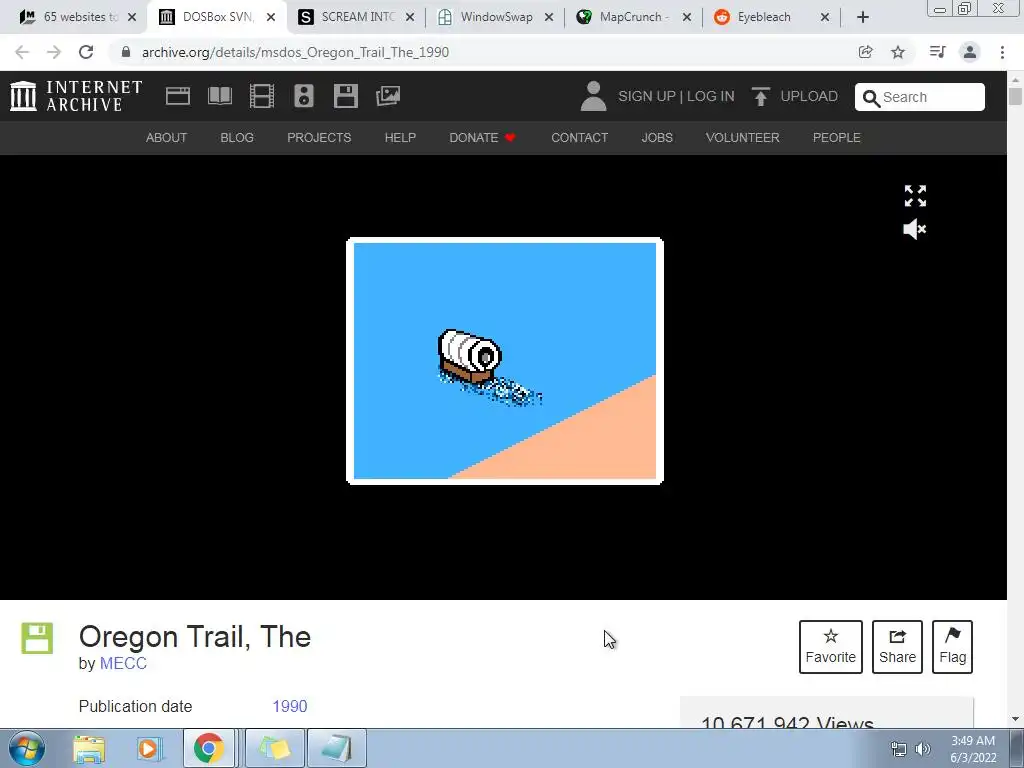1024x768 pixels.
Task: Open Chrome media control icon
Action: click(937, 52)
